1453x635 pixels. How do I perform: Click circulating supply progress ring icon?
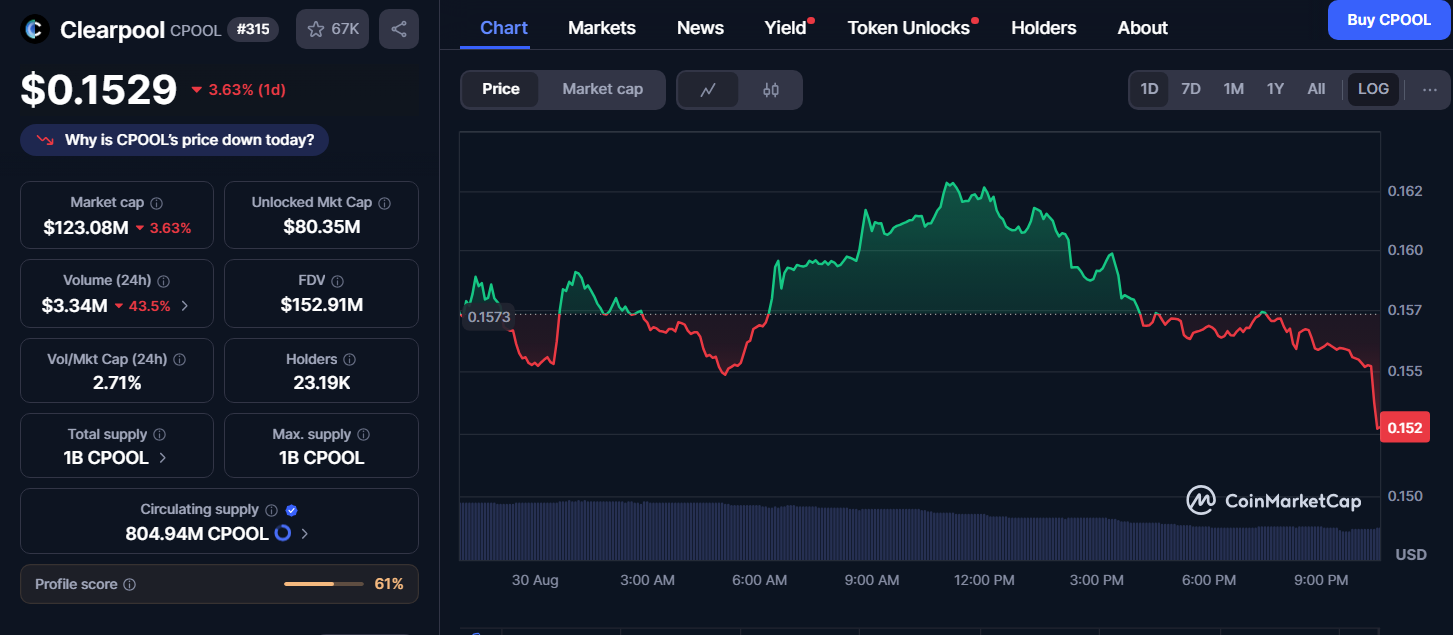pyautogui.click(x=283, y=533)
